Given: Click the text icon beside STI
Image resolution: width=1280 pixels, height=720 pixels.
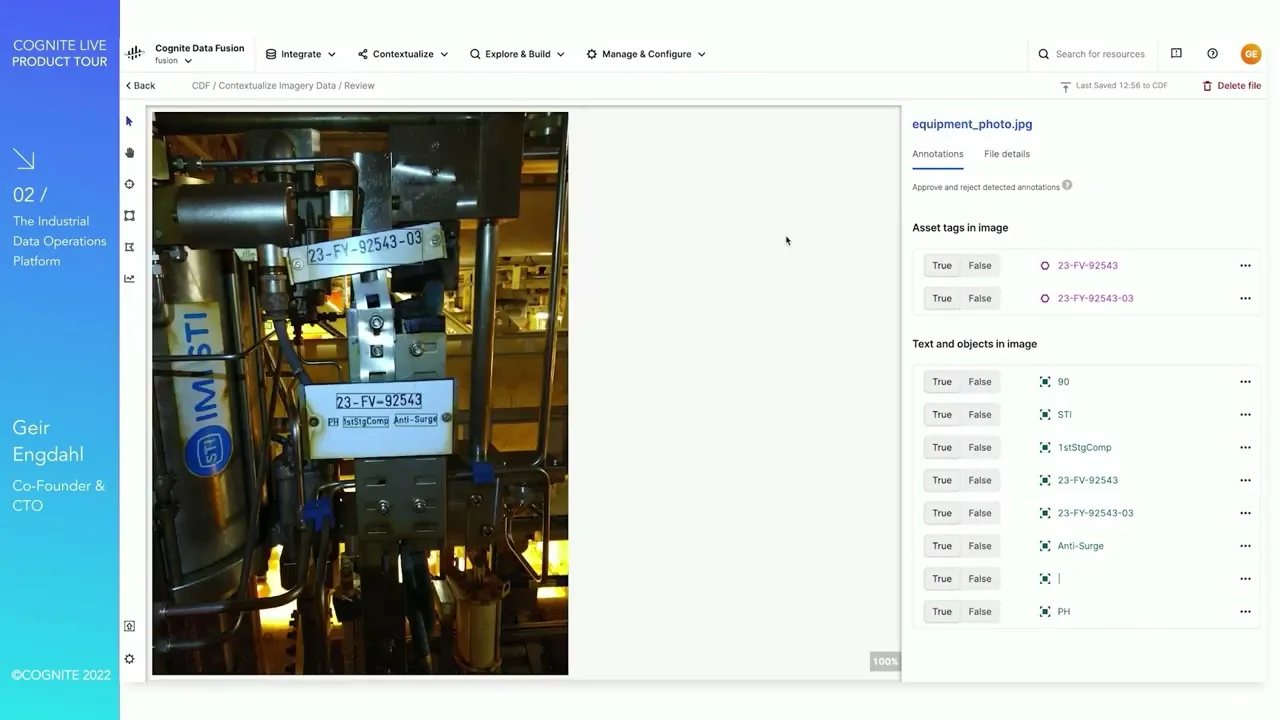Looking at the screenshot, I should click(1045, 415).
